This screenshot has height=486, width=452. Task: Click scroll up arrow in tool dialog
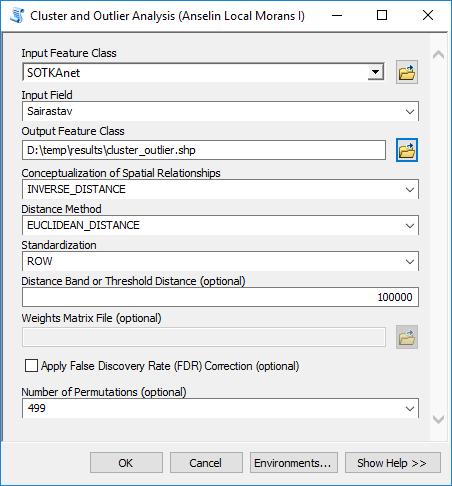[438, 54]
